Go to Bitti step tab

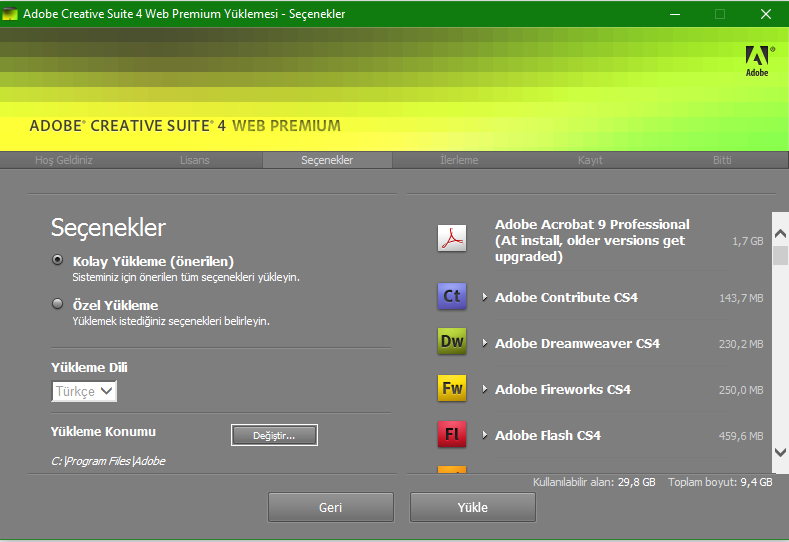722,160
